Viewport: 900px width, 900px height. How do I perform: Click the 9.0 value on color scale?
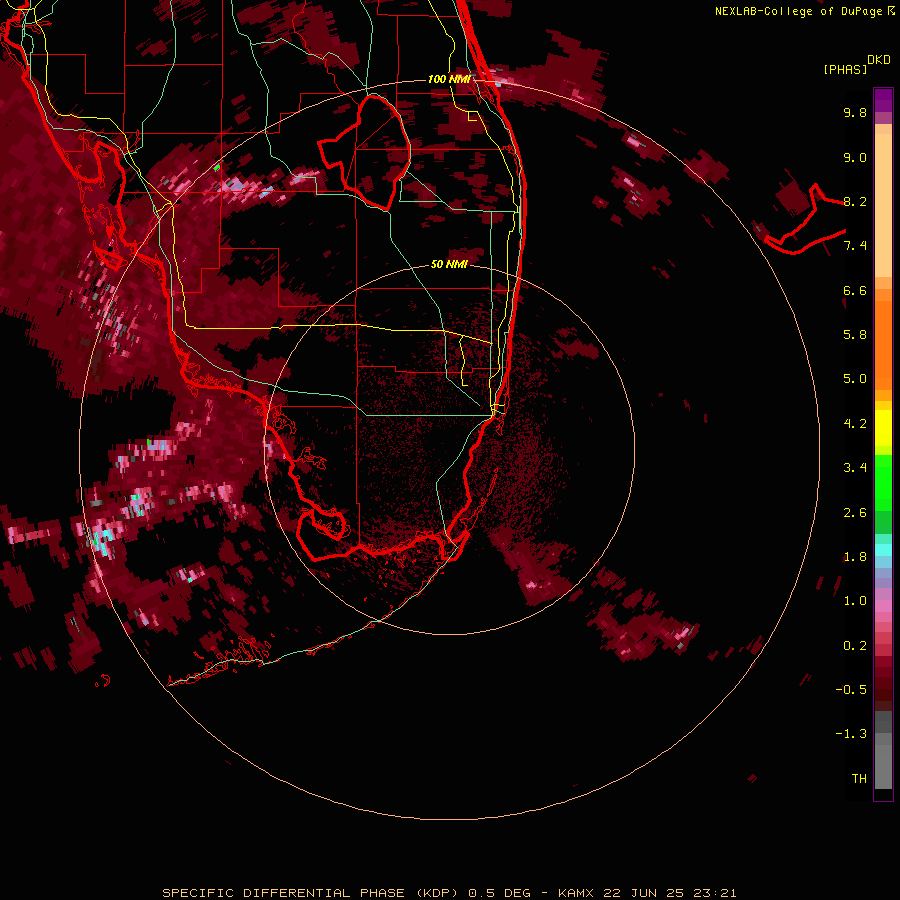[855, 157]
